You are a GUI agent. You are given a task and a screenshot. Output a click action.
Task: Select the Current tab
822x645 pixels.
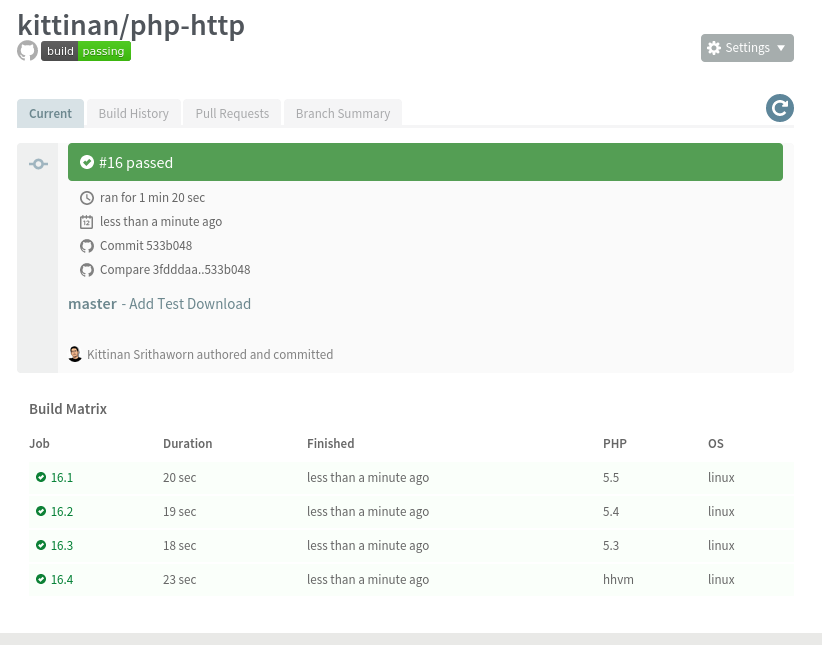[x=50, y=113]
